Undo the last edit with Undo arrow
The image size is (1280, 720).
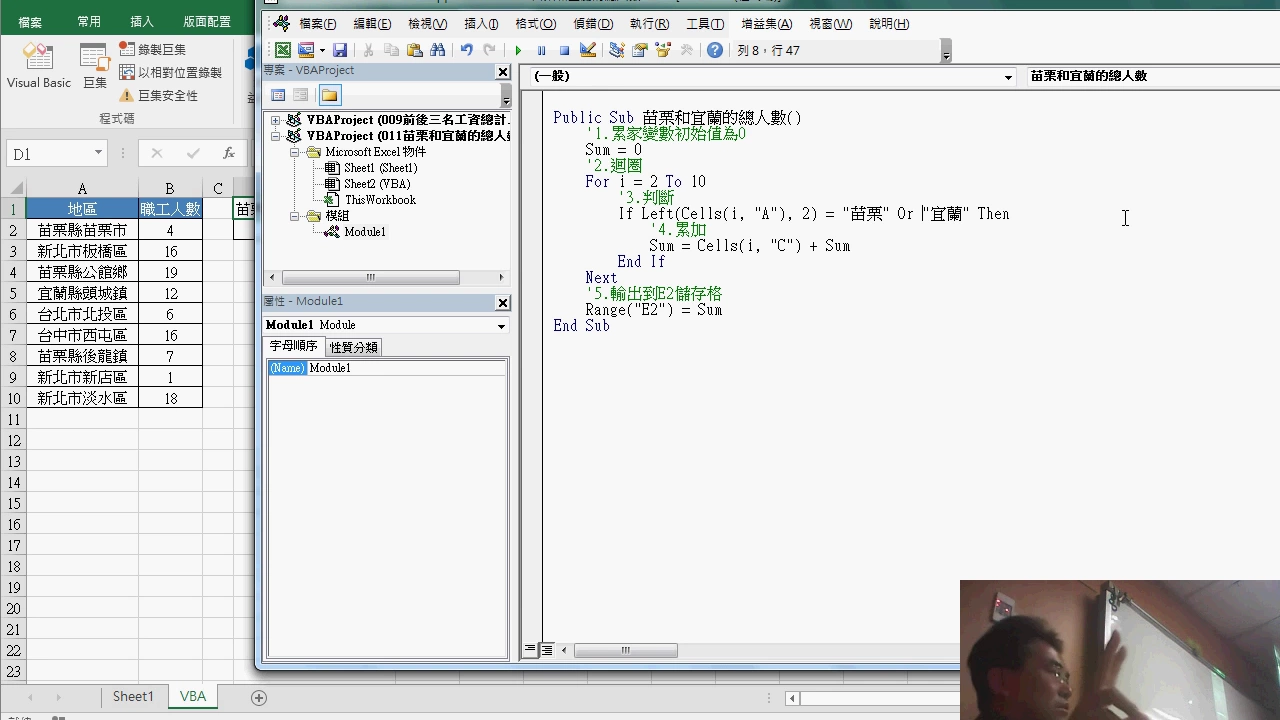(x=466, y=50)
